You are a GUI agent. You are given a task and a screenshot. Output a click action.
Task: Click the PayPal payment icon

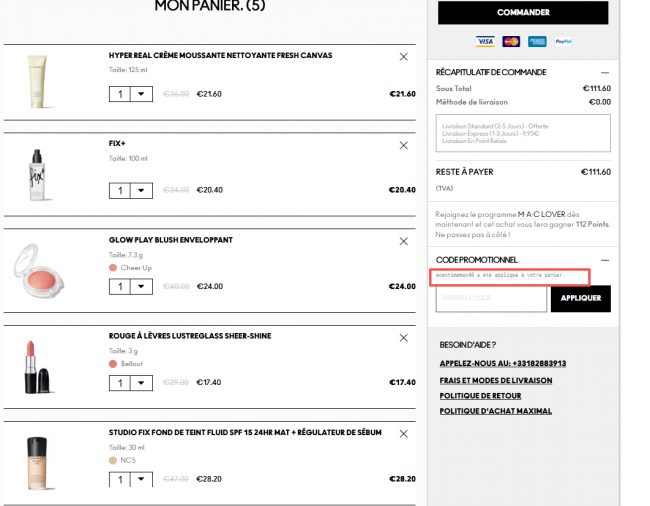pyautogui.click(x=563, y=41)
